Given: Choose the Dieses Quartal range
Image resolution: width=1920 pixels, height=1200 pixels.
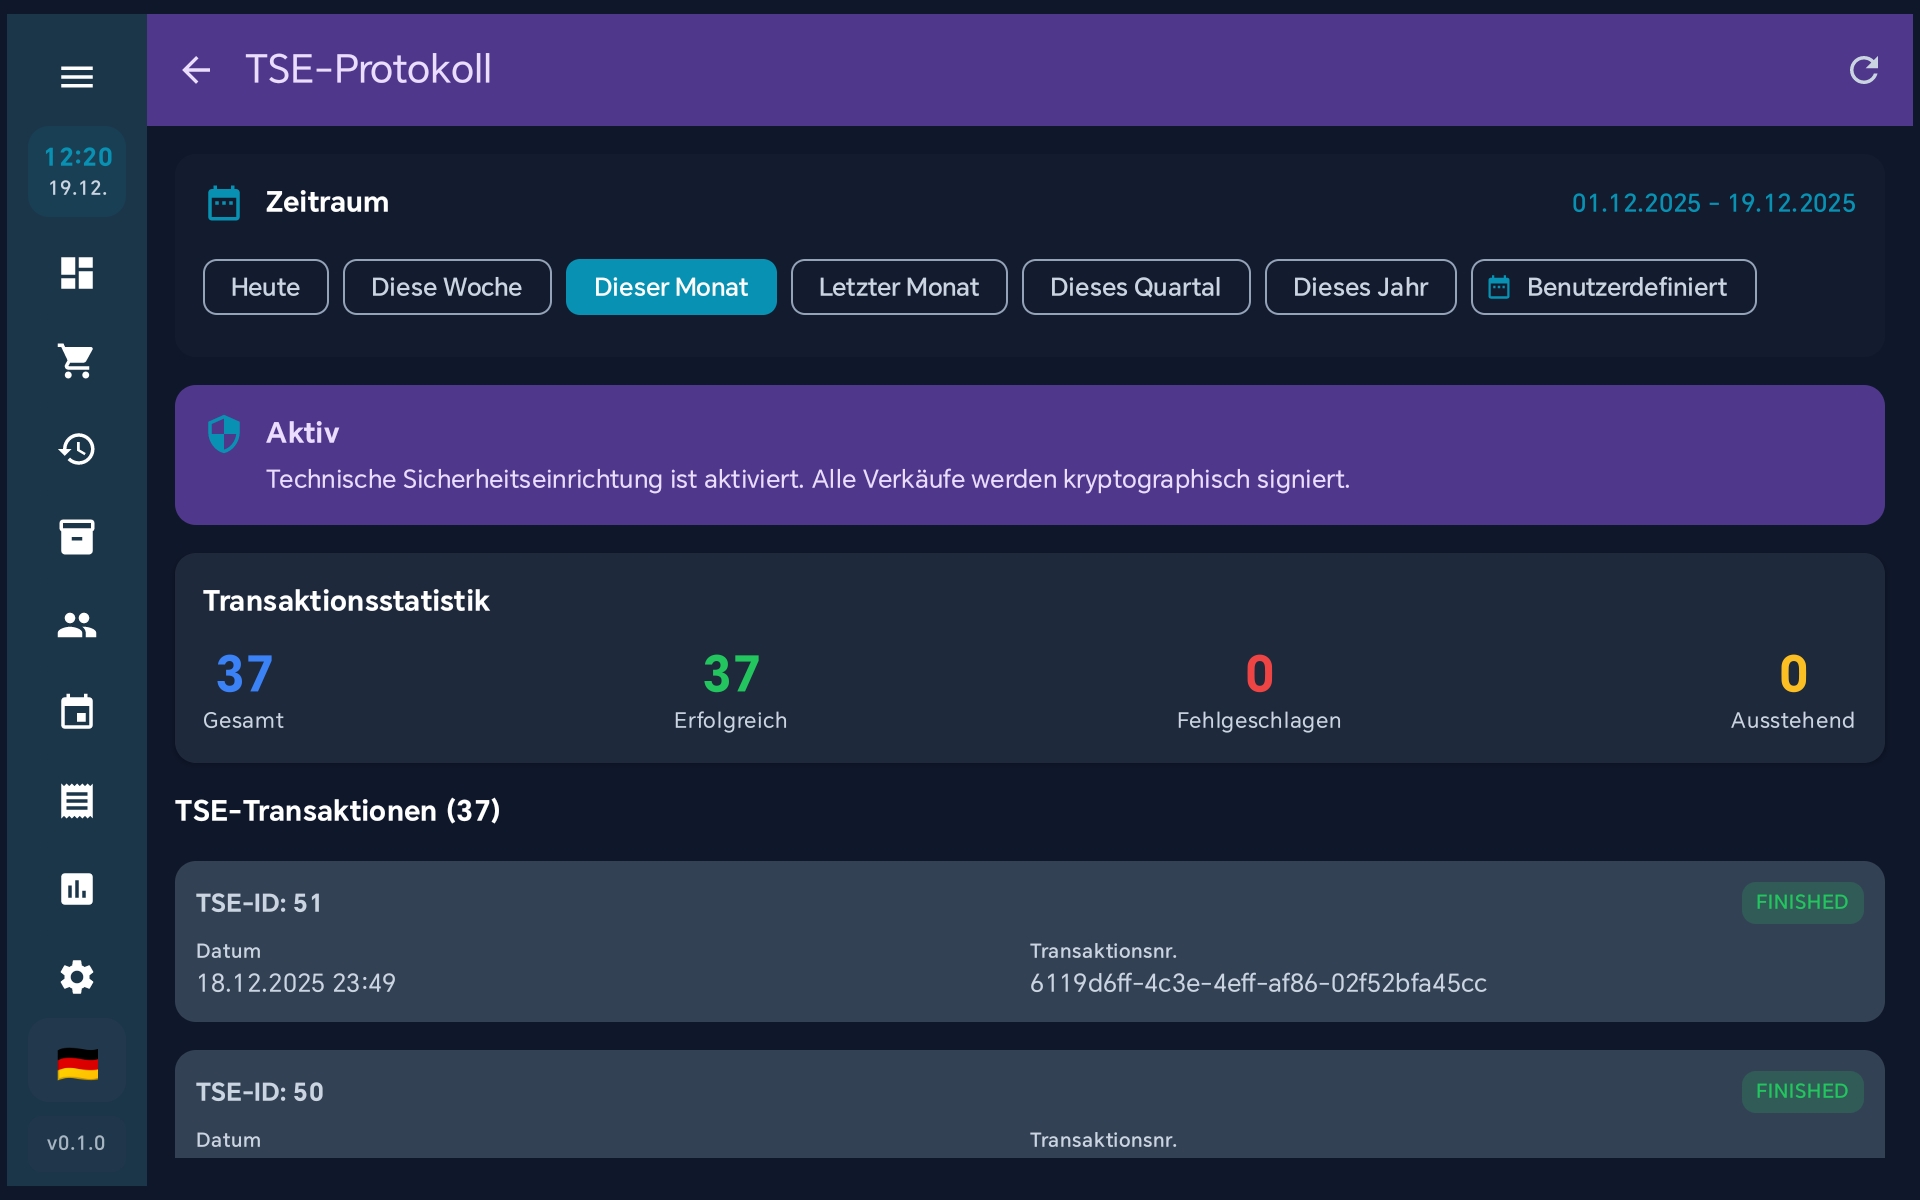Looking at the screenshot, I should tap(1135, 287).
